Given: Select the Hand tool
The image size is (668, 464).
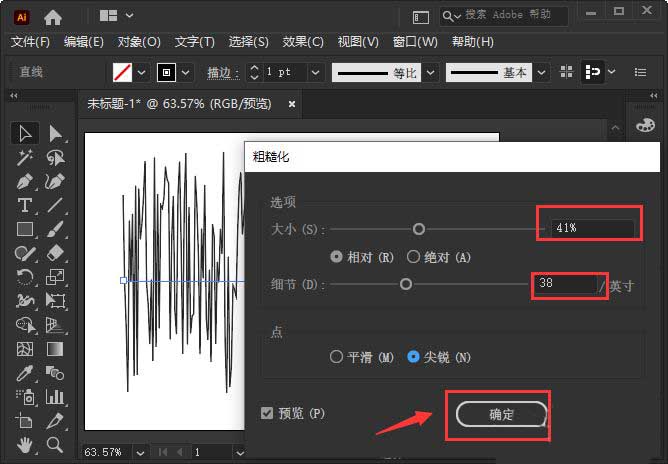Looking at the screenshot, I should click(x=25, y=444).
